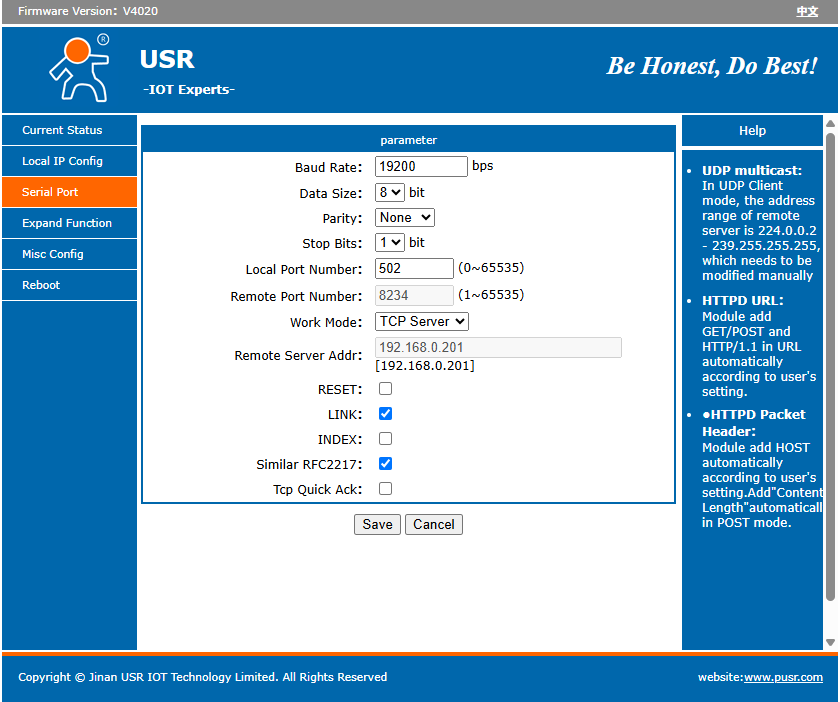Click the 'HTTPD Packet Header:' help heading
The width and height of the screenshot is (840, 702).
[x=754, y=423]
